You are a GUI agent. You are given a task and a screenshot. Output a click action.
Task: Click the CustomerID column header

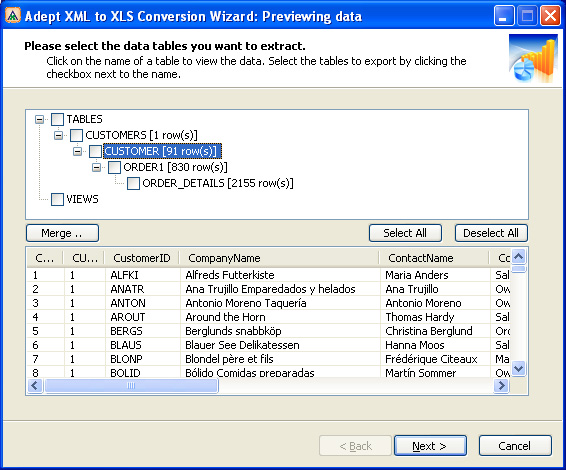pyautogui.click(x=142, y=258)
